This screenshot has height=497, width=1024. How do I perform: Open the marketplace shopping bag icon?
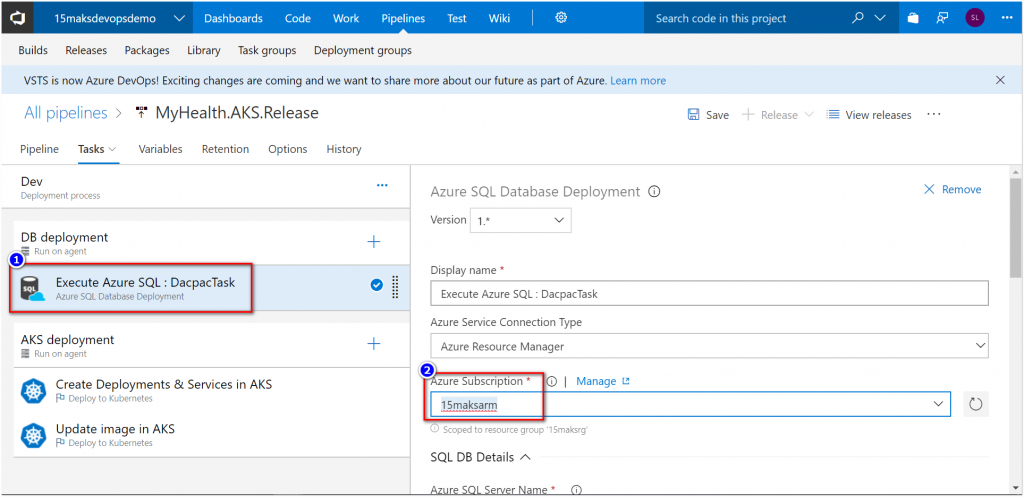click(913, 18)
